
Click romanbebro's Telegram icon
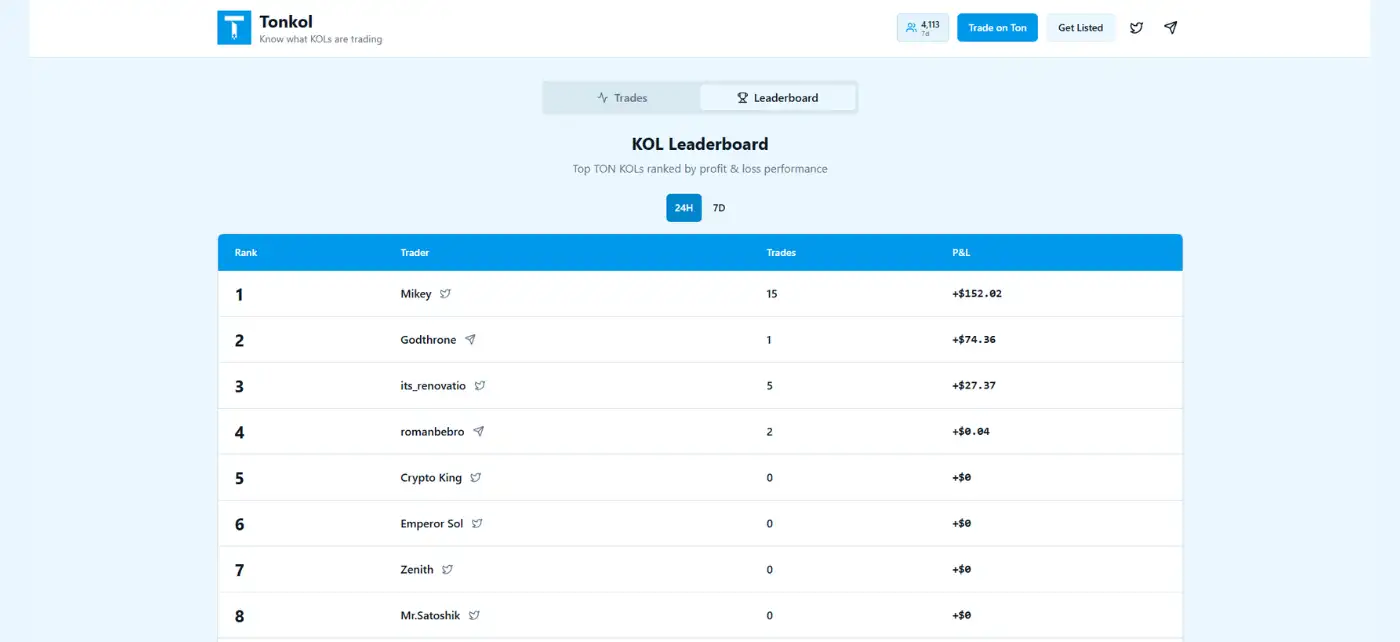[479, 432]
